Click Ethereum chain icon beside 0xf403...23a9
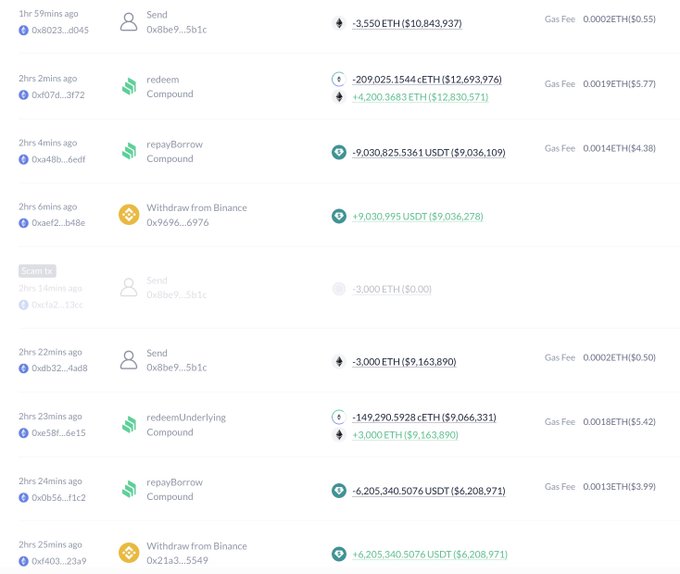 (x=23, y=561)
